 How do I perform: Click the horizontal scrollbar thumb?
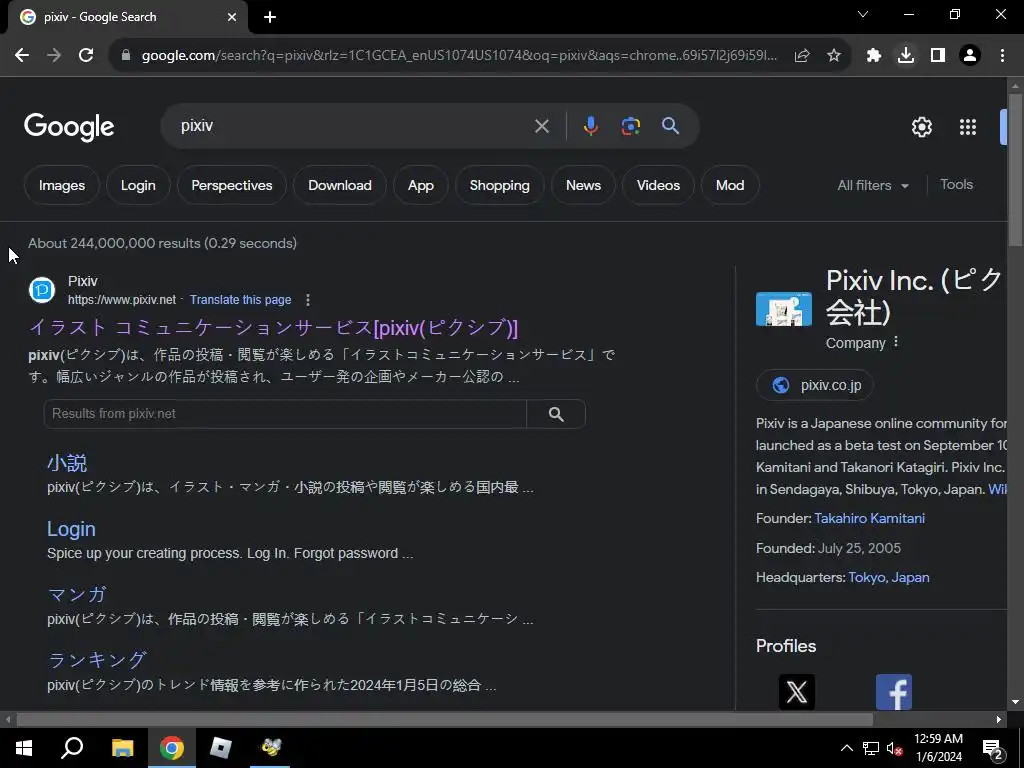444,720
